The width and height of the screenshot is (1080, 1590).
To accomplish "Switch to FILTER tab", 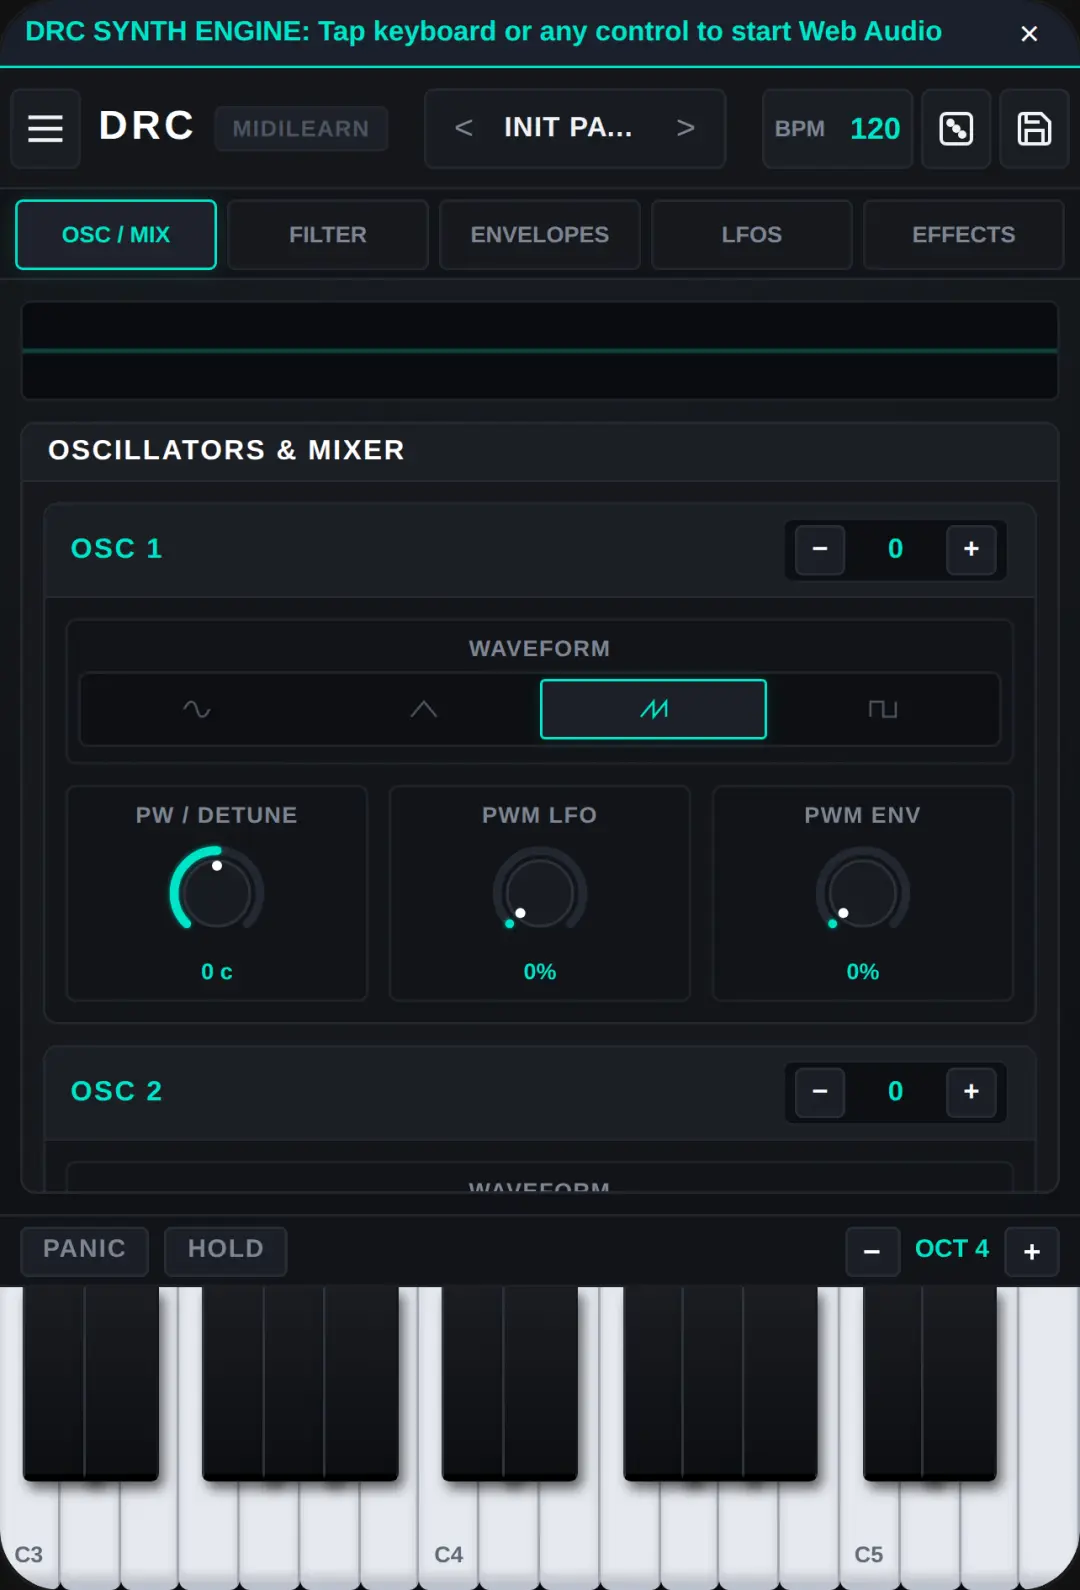I will coord(328,235).
